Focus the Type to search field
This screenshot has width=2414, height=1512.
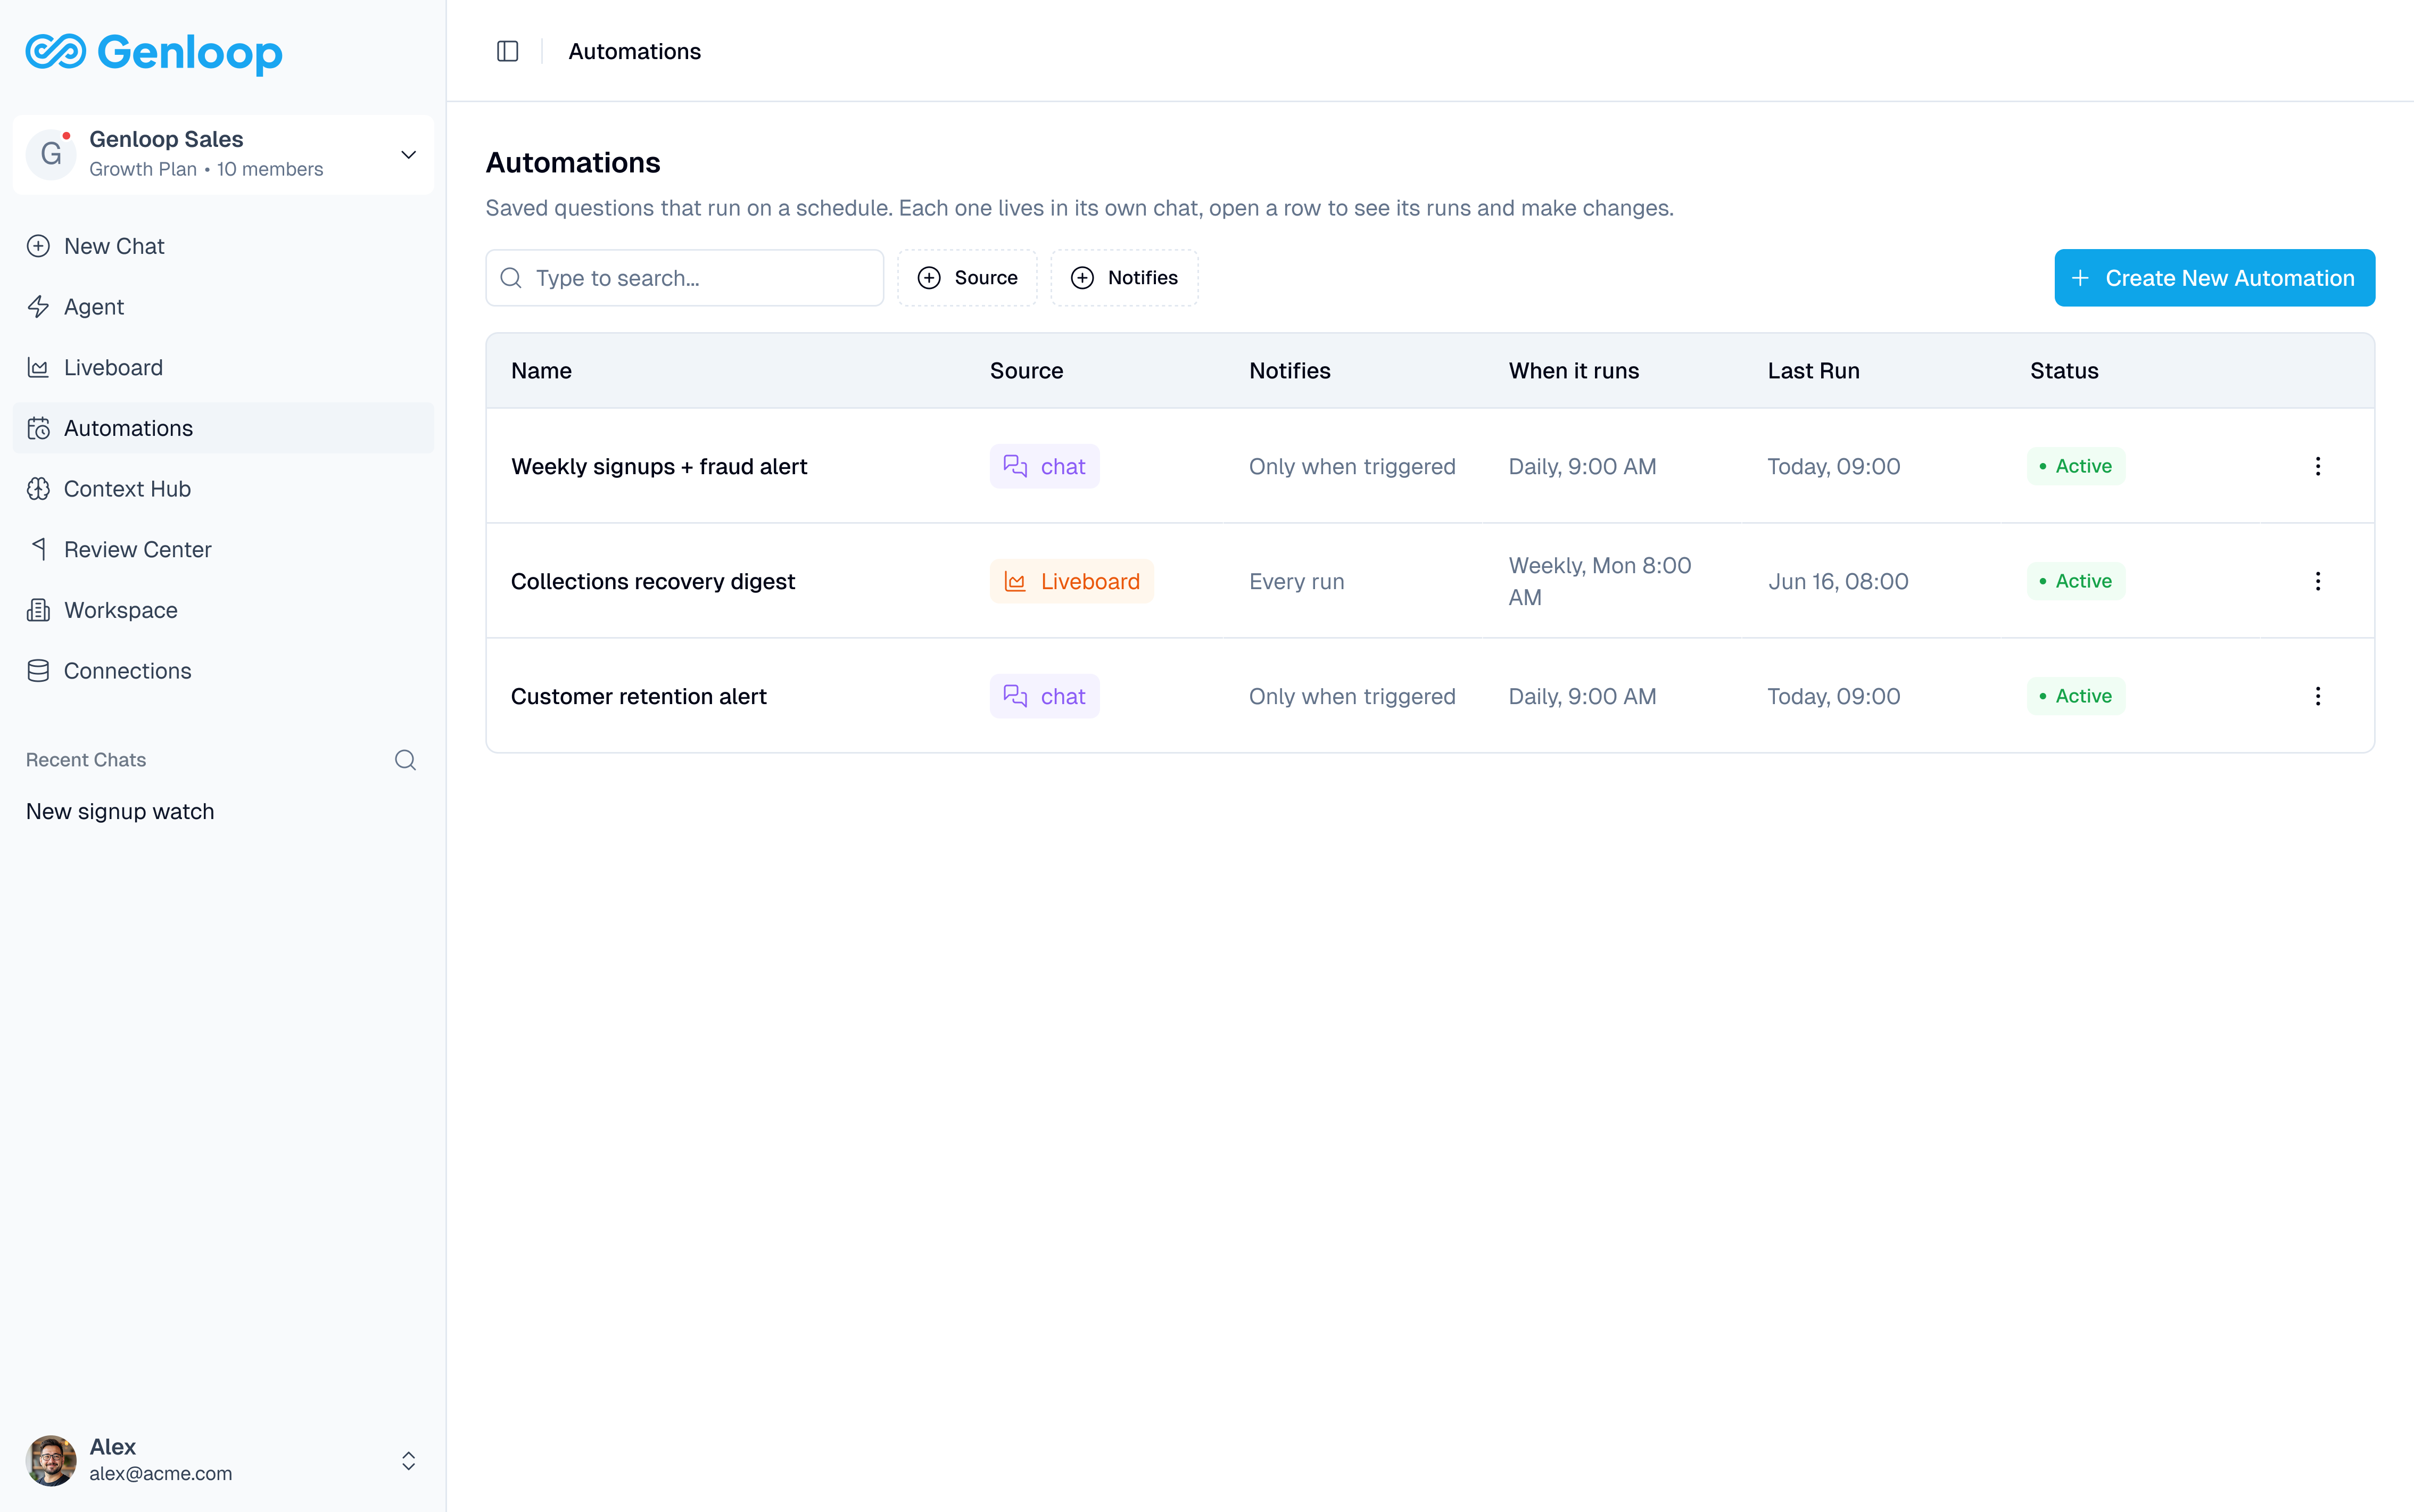coord(685,278)
